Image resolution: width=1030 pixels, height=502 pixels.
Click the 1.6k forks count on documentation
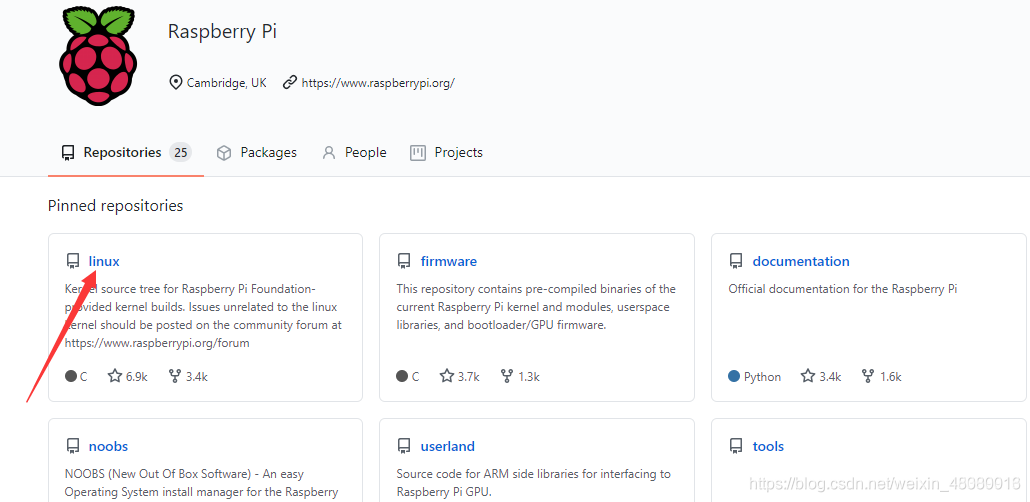890,377
